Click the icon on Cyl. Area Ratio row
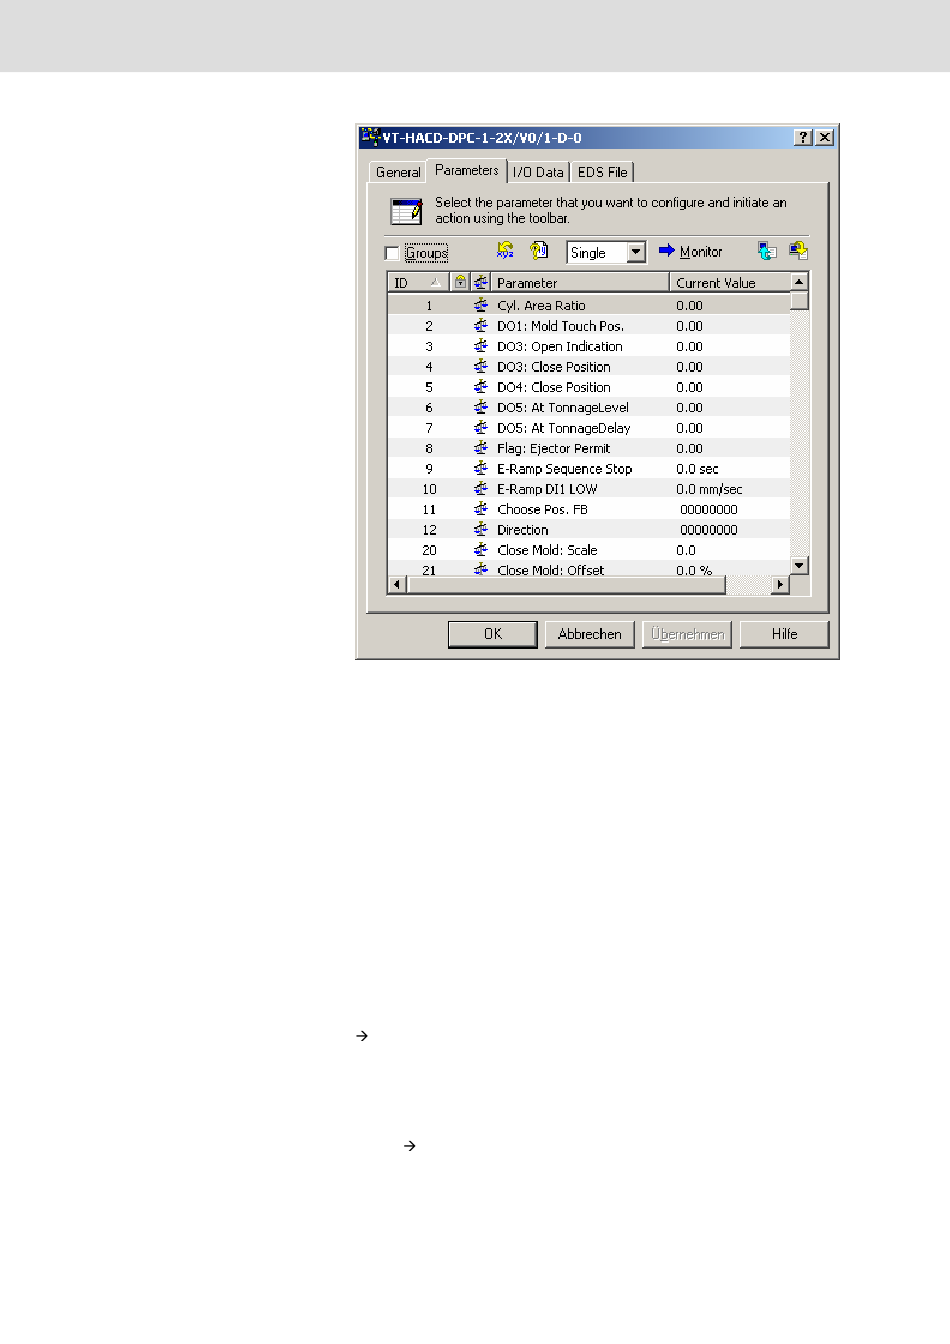 (481, 305)
